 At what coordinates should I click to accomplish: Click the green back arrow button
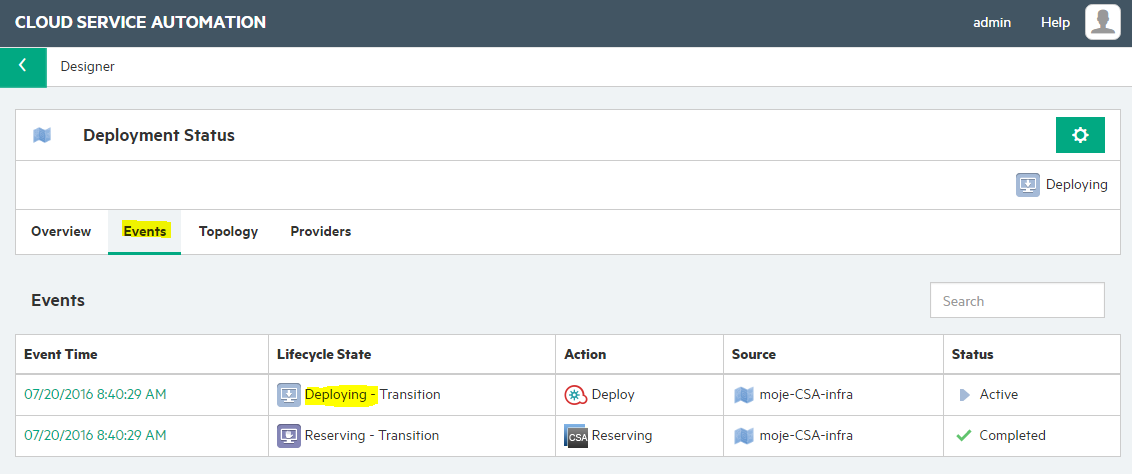(23, 67)
